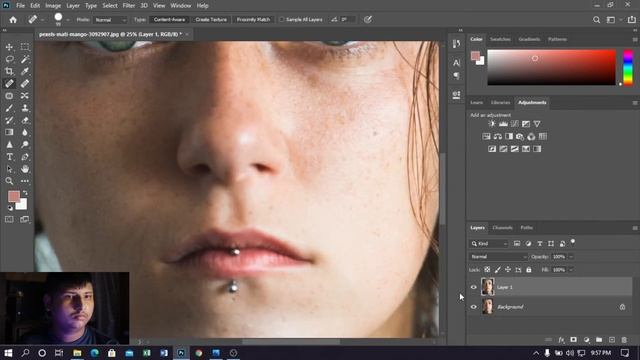Open the search icon at top right

(596, 20)
